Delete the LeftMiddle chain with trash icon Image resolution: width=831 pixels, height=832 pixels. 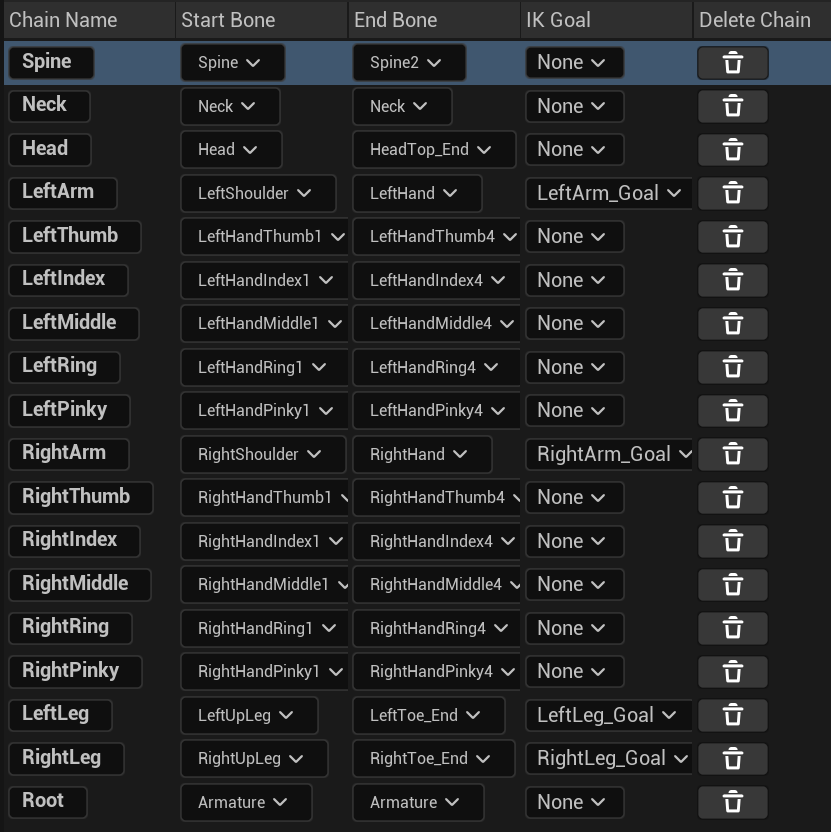[x=732, y=324]
